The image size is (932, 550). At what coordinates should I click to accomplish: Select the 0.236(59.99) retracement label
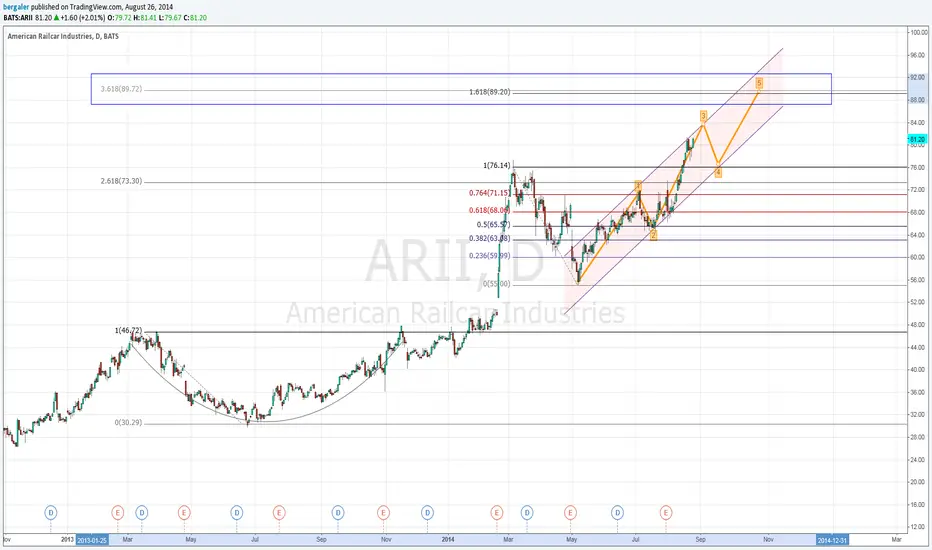point(489,256)
